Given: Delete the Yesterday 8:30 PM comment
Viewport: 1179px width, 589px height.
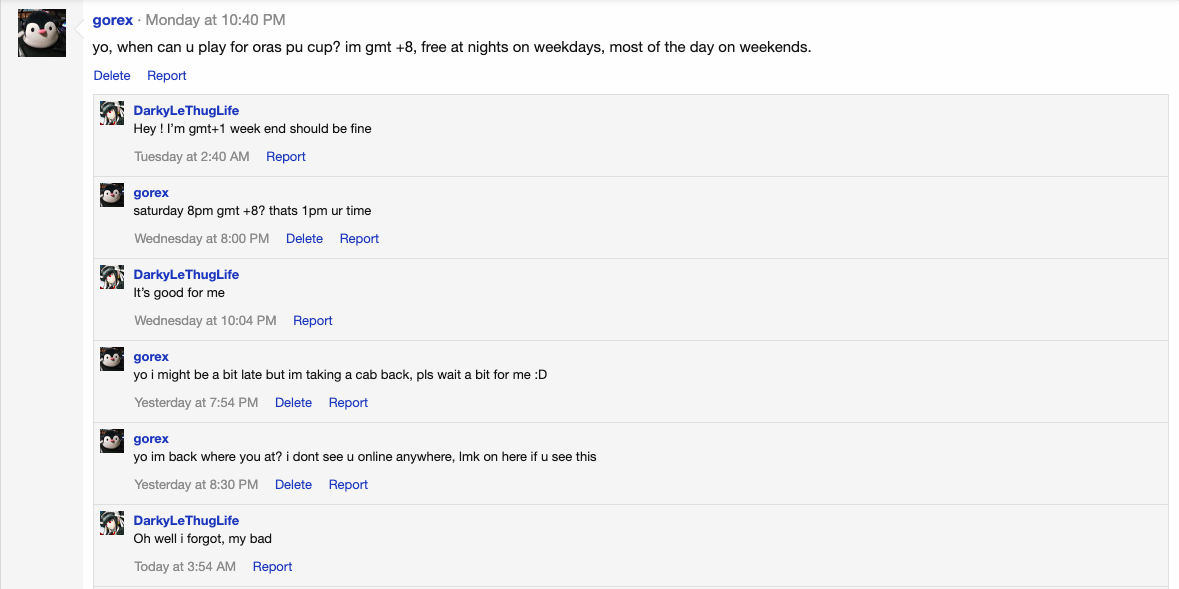Looking at the screenshot, I should [293, 485].
